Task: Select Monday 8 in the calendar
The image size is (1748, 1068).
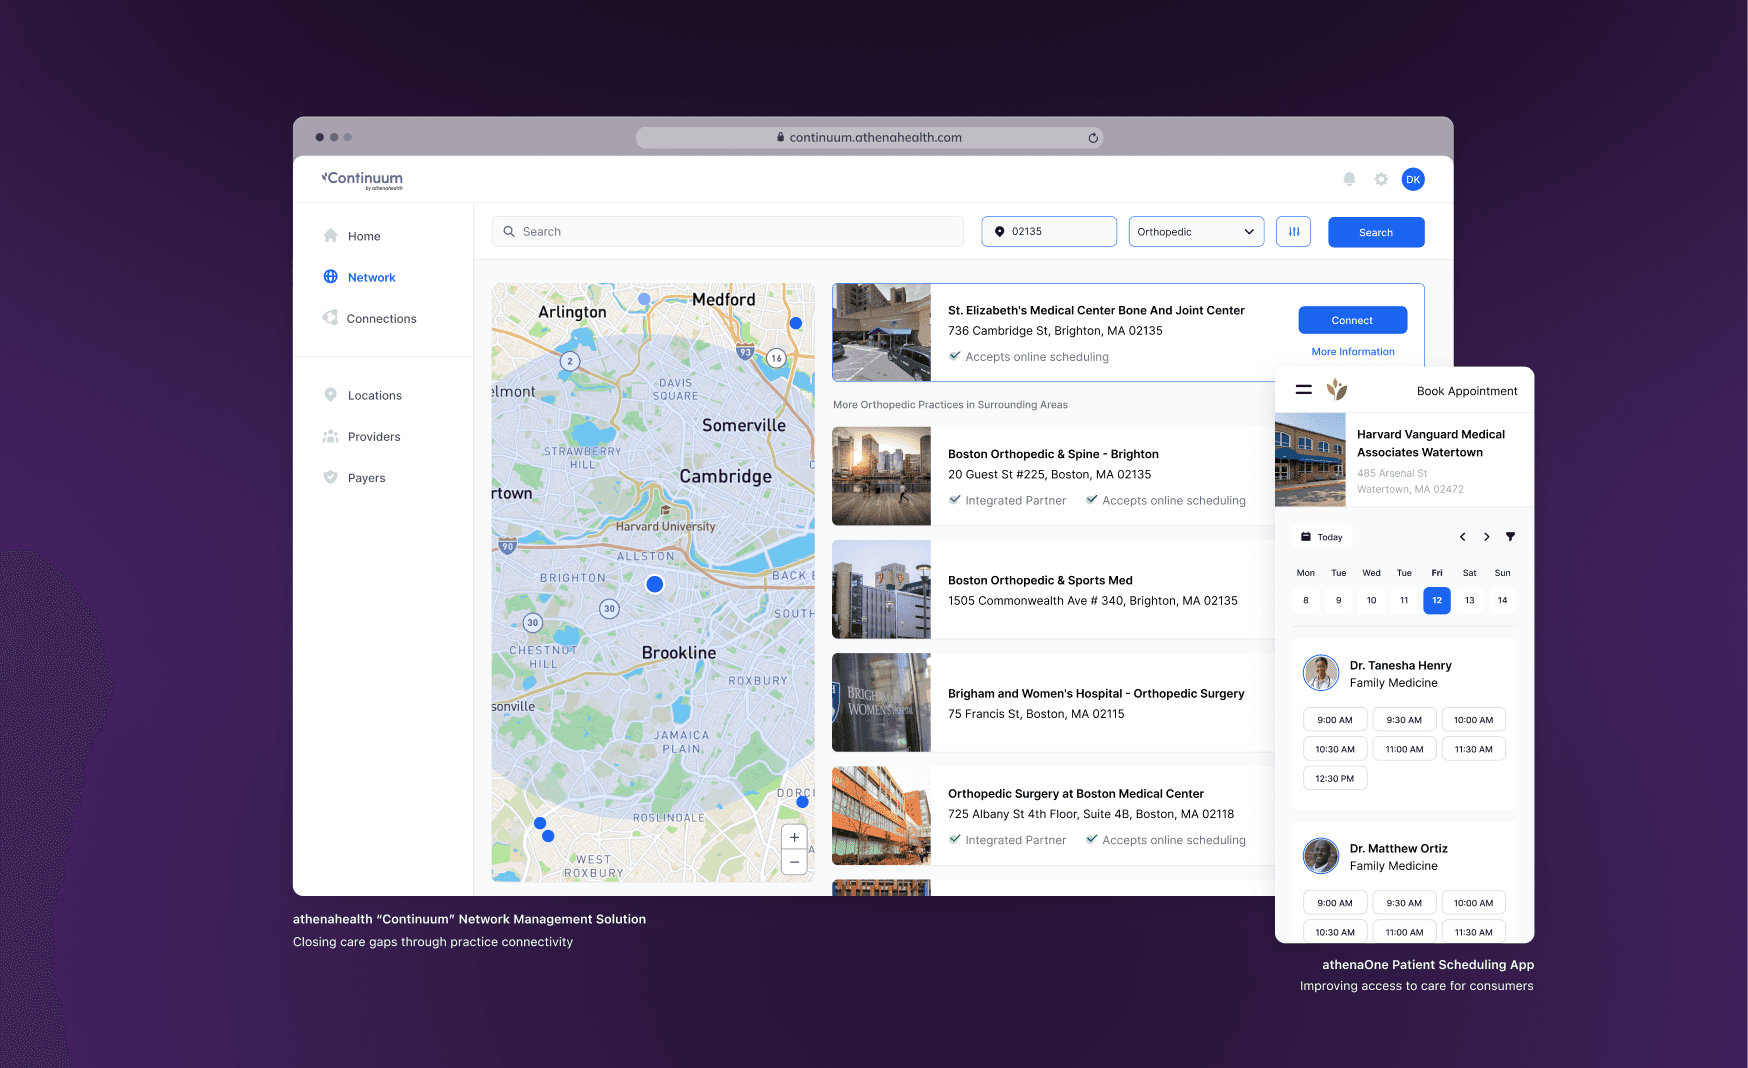Action: [1306, 600]
